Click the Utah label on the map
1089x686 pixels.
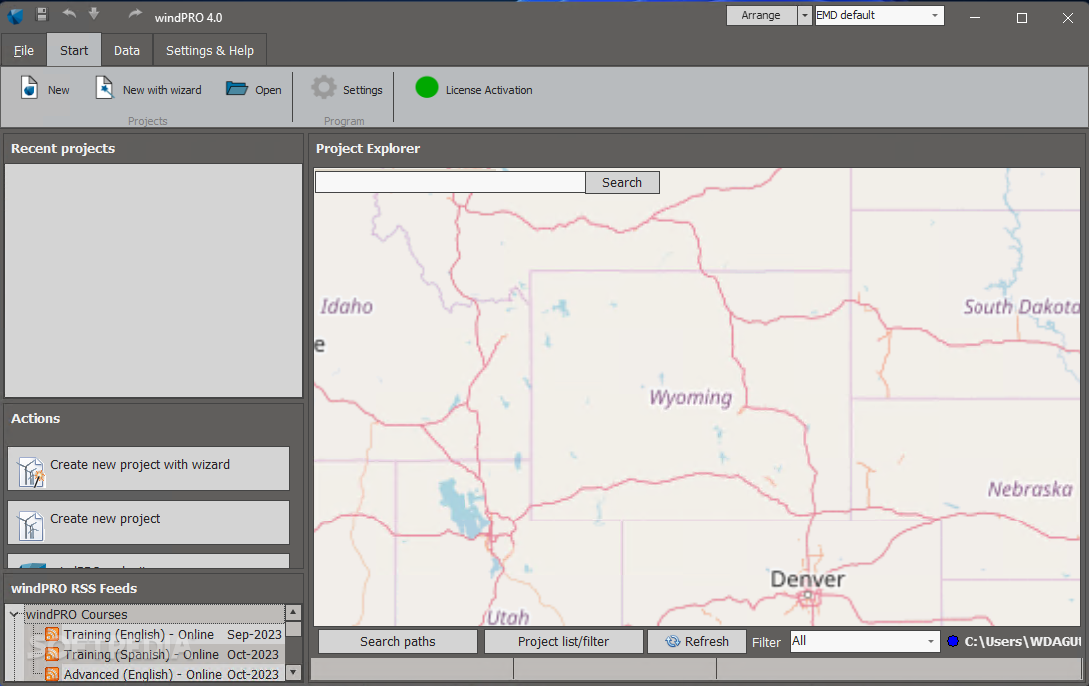tap(508, 617)
